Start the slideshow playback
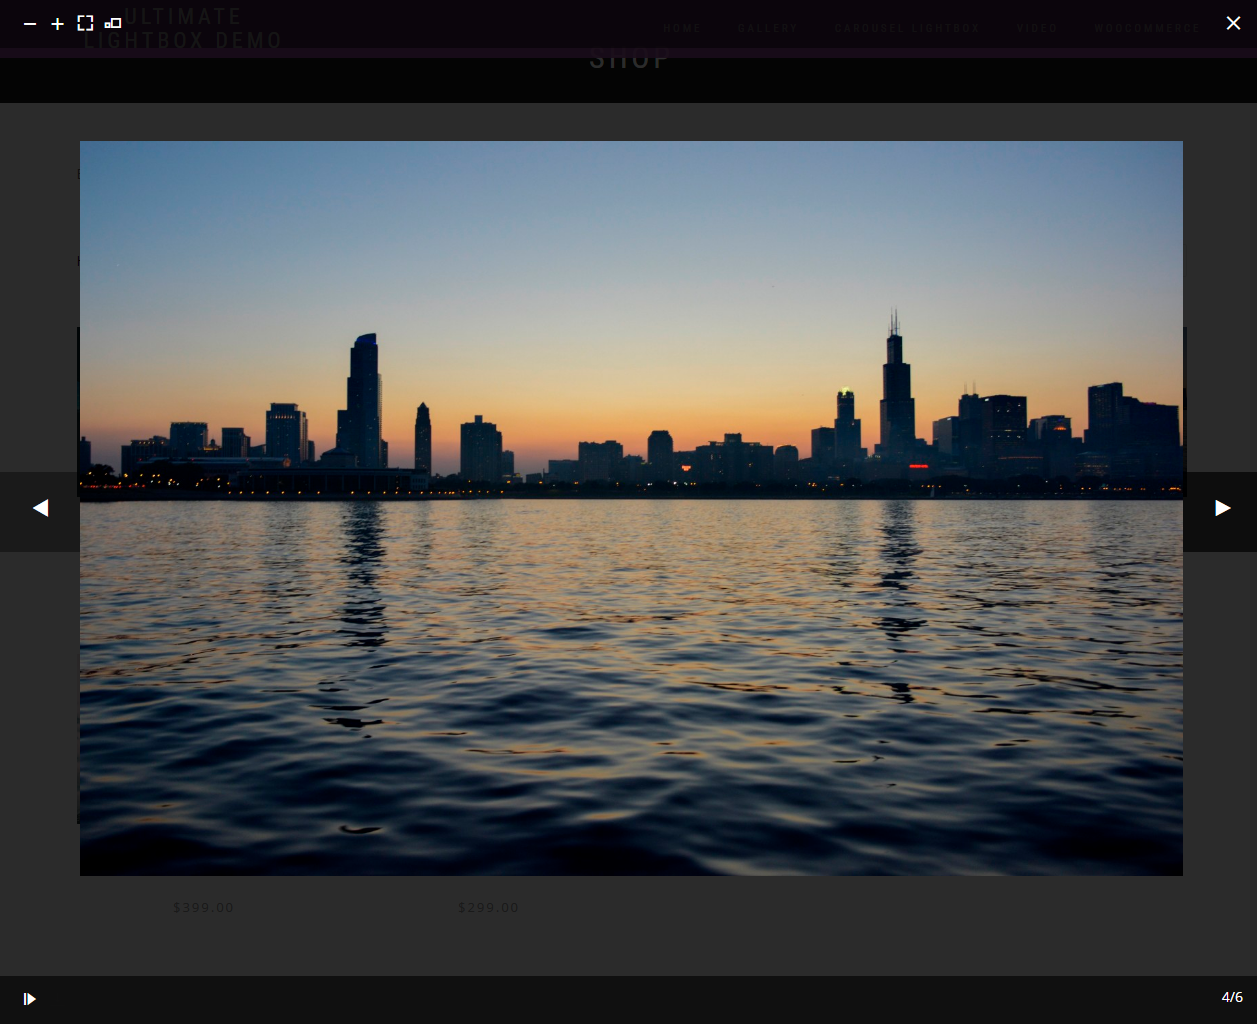The height and width of the screenshot is (1024, 1257). 30,999
